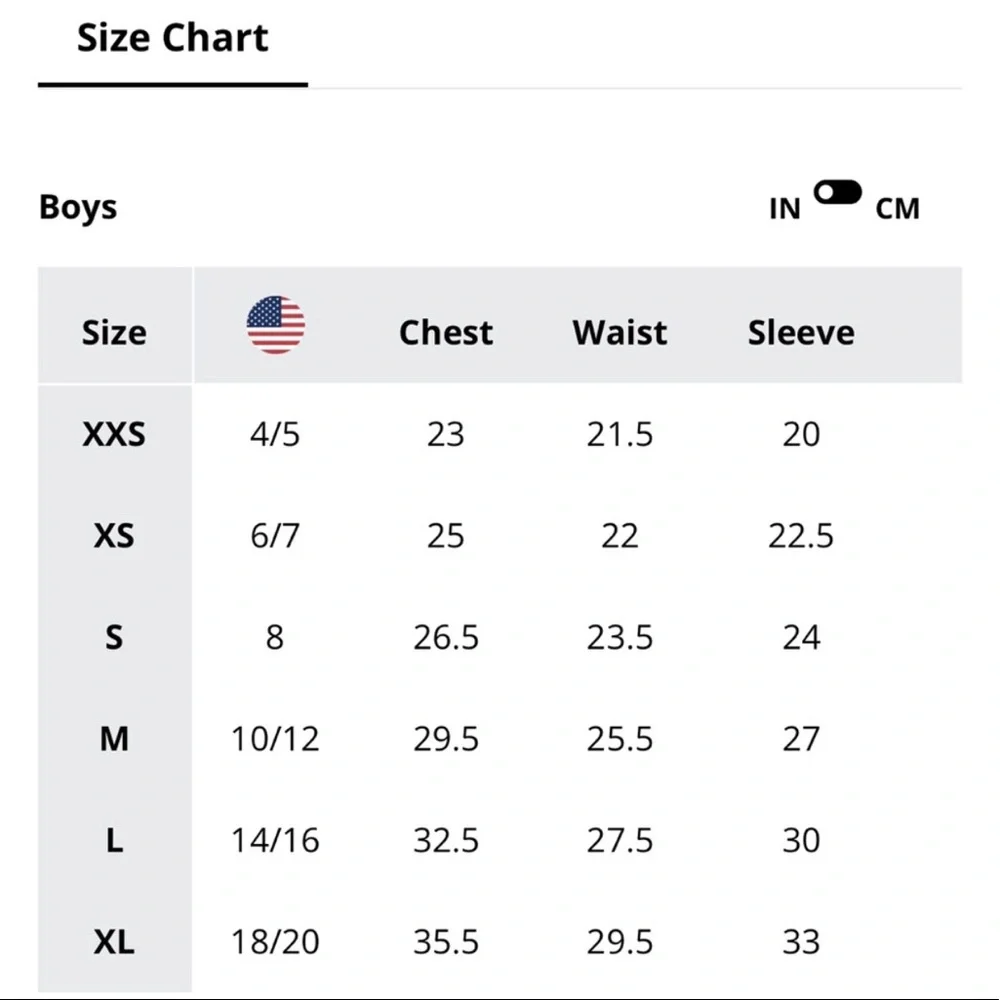Select the IN unit label
Image resolution: width=1000 pixels, height=1000 pixels.
point(784,209)
